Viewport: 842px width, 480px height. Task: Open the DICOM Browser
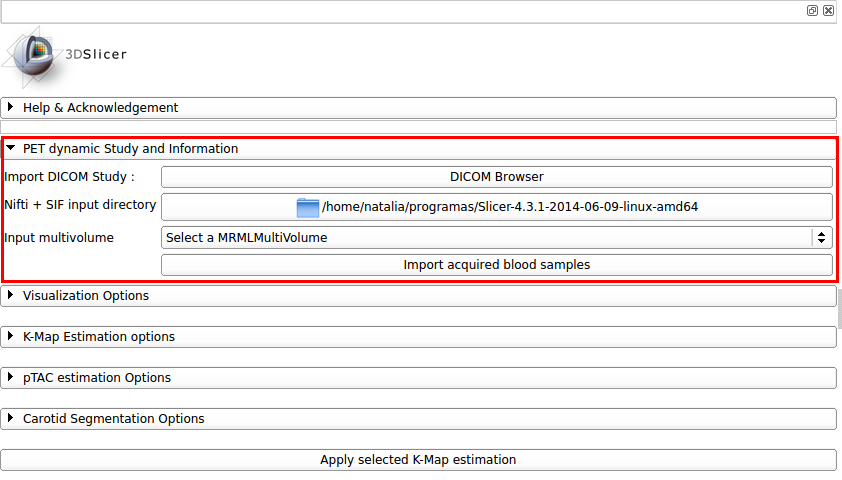[496, 177]
